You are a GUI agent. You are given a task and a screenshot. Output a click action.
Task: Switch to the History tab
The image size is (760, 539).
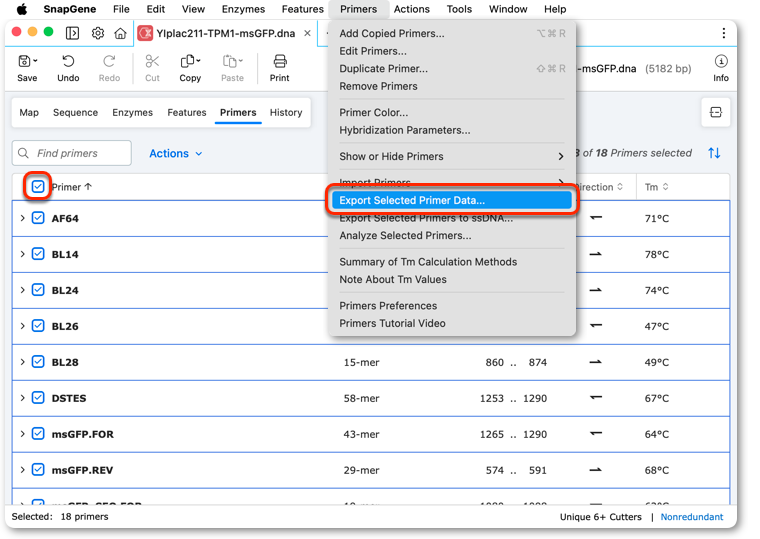click(286, 112)
